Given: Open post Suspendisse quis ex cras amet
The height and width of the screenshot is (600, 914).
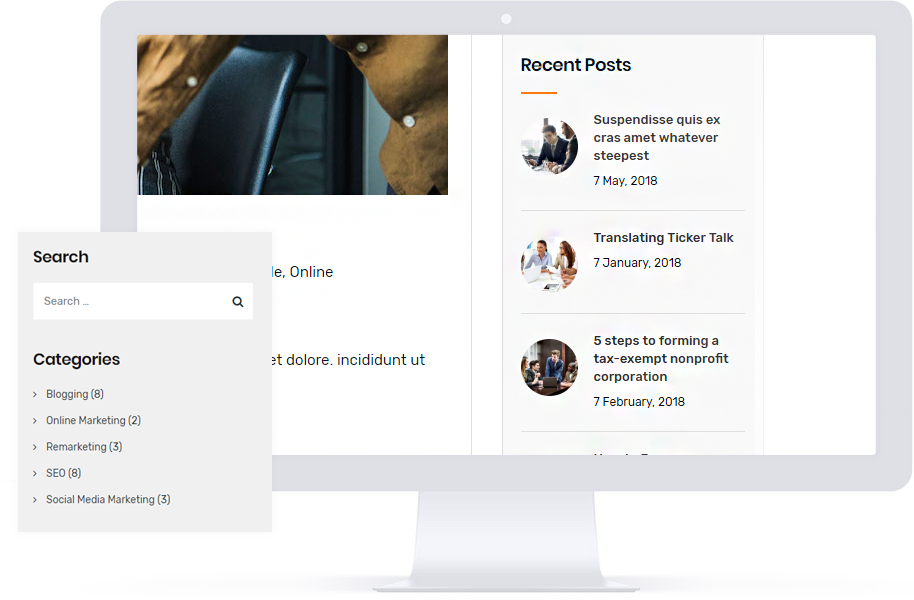Looking at the screenshot, I should (657, 138).
